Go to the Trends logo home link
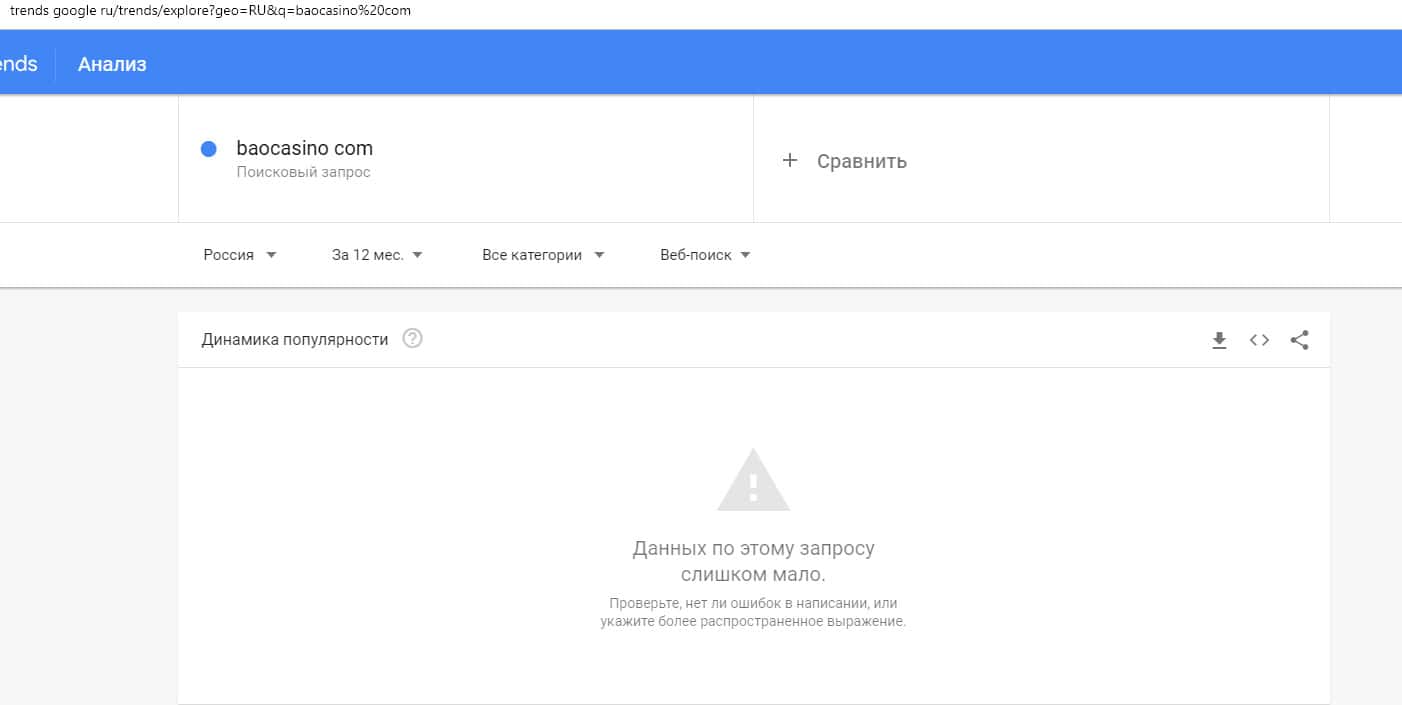 point(18,64)
